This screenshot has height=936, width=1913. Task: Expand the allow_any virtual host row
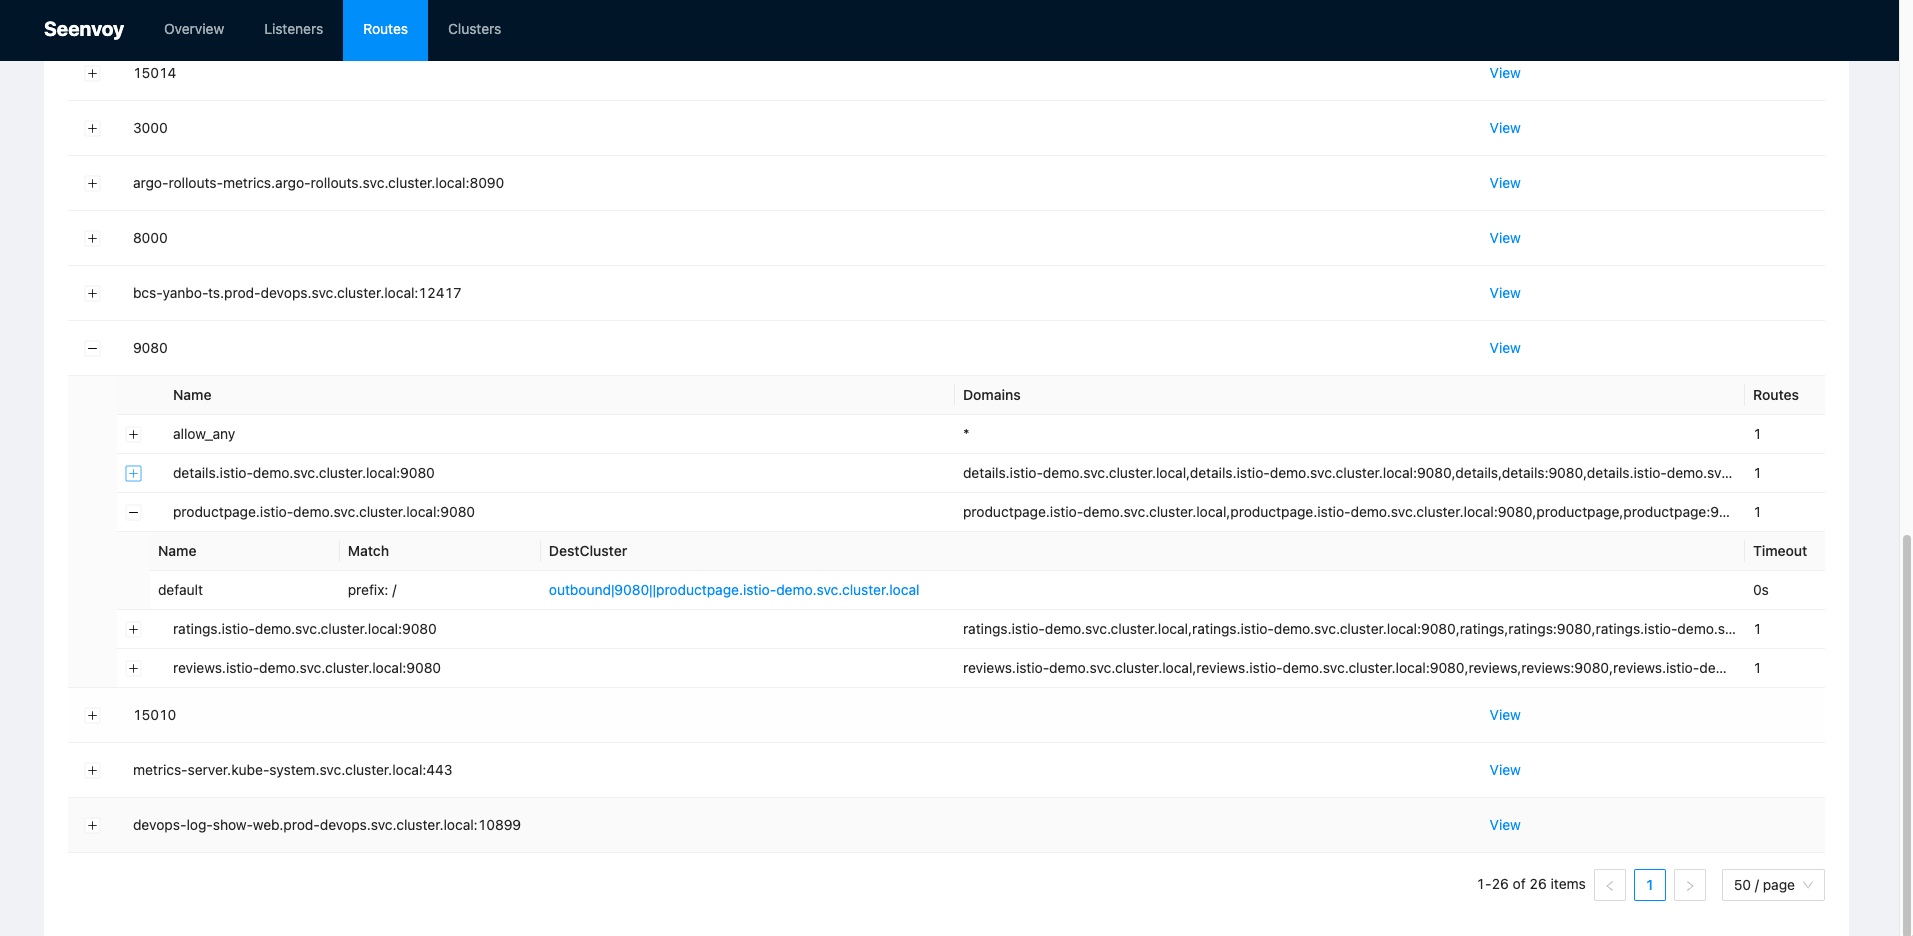(x=133, y=433)
